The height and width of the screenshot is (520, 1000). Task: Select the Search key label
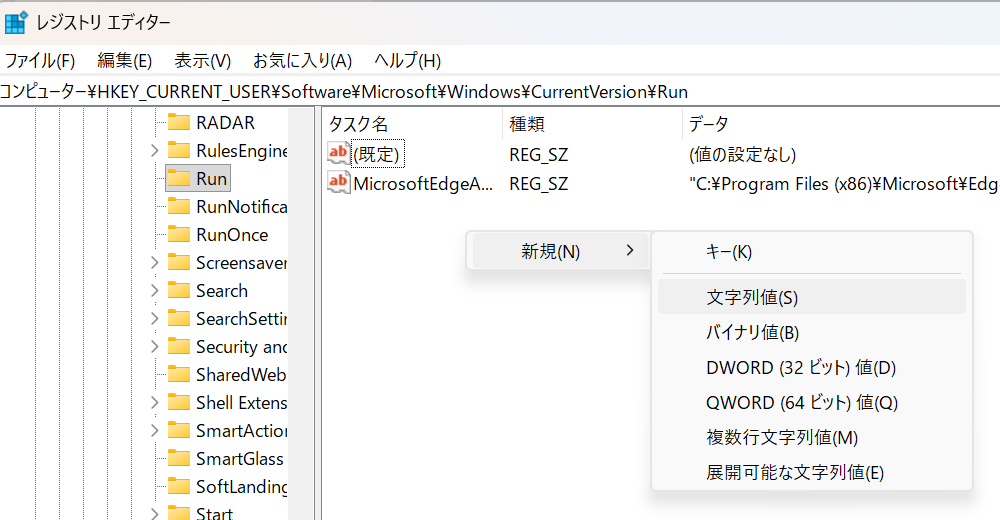221,290
